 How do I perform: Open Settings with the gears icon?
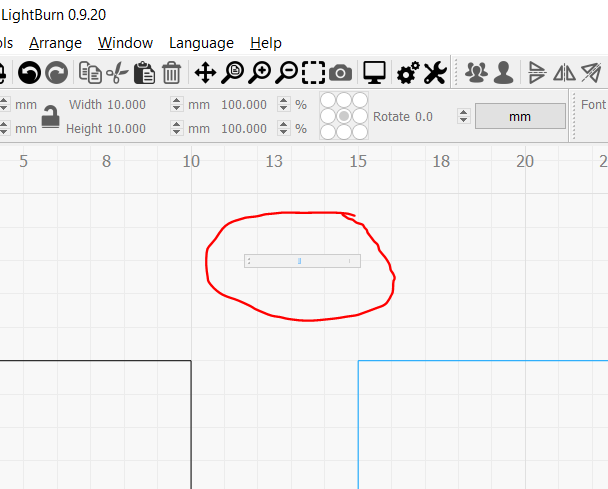pos(408,73)
